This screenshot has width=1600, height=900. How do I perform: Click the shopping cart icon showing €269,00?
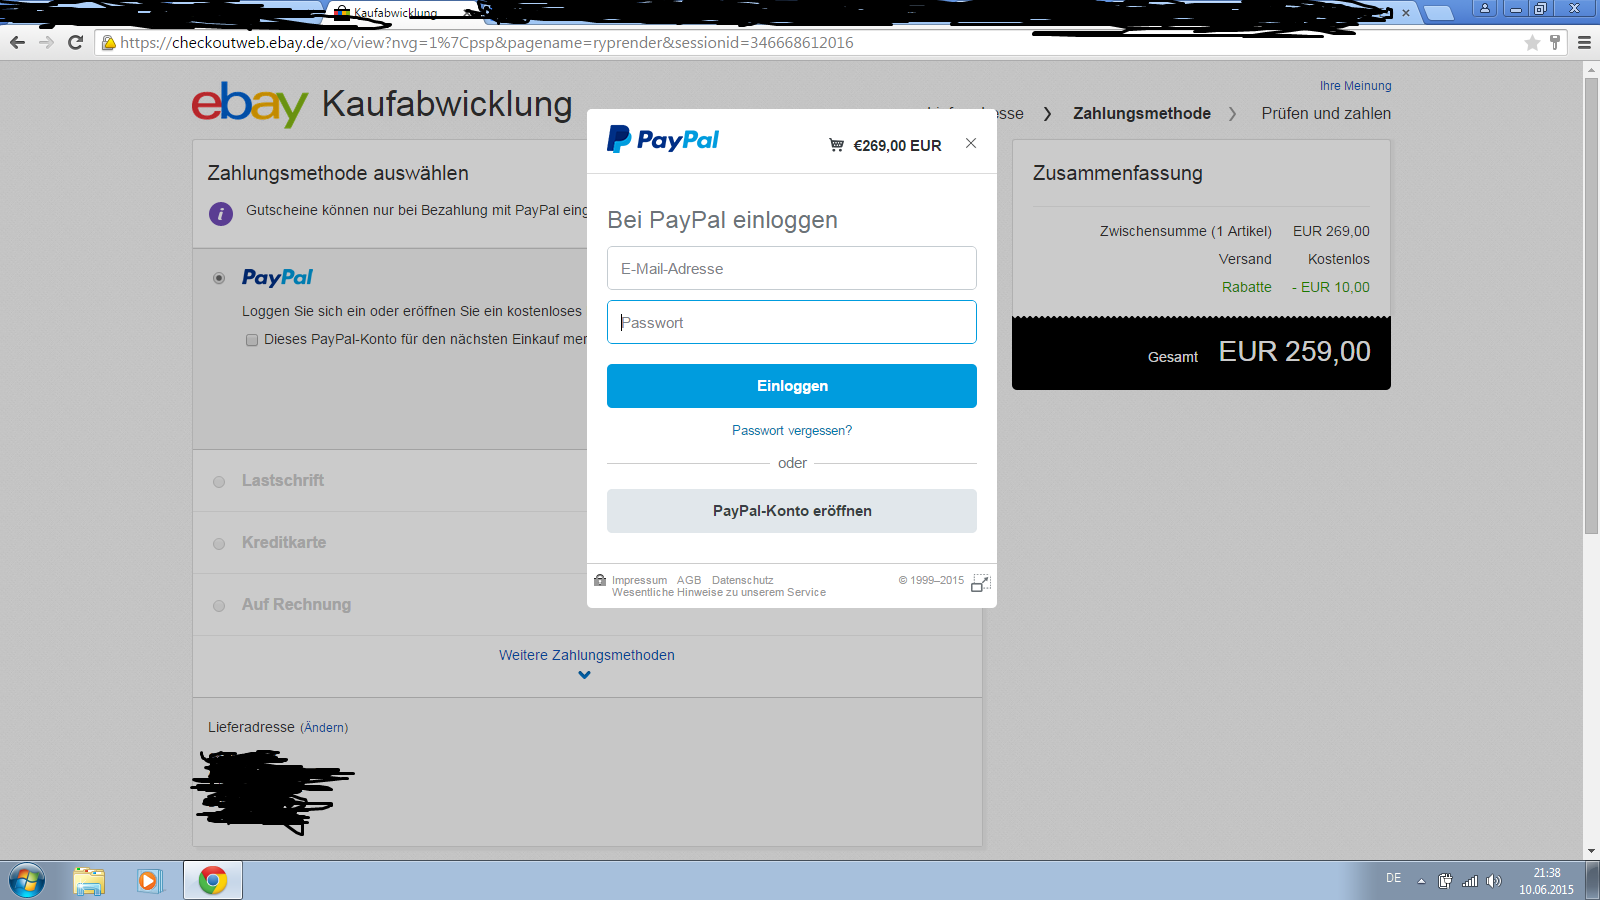pos(836,145)
